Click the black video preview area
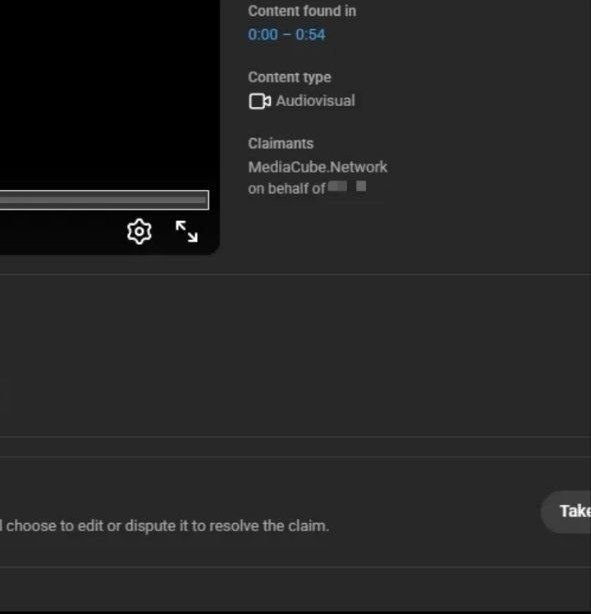This screenshot has height=614, width=591. 109,92
